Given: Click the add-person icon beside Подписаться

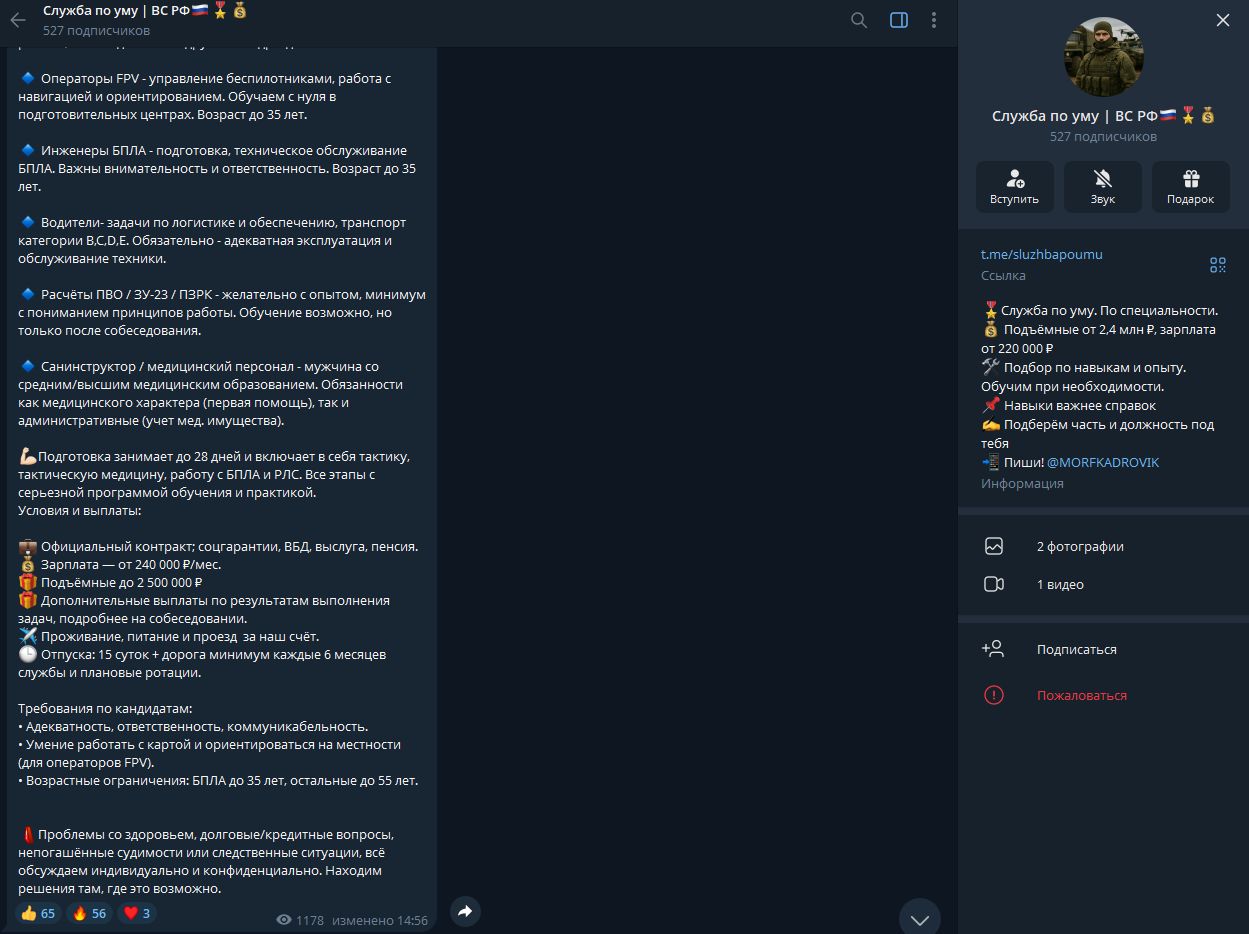Looking at the screenshot, I should (x=992, y=649).
